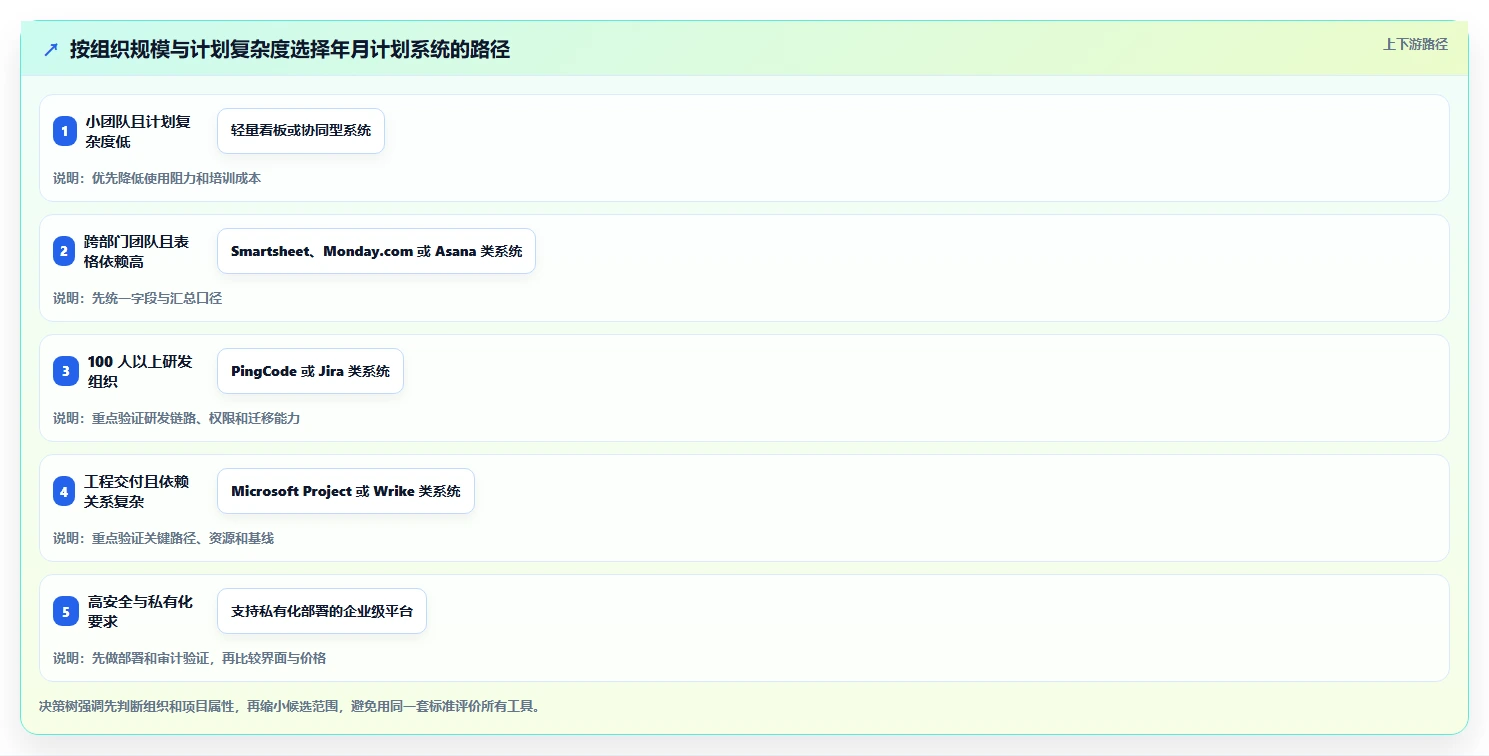Select Smartsheet、Monday.com 或 Asana 类系统 chip
The width and height of the screenshot is (1489, 756).
click(376, 251)
